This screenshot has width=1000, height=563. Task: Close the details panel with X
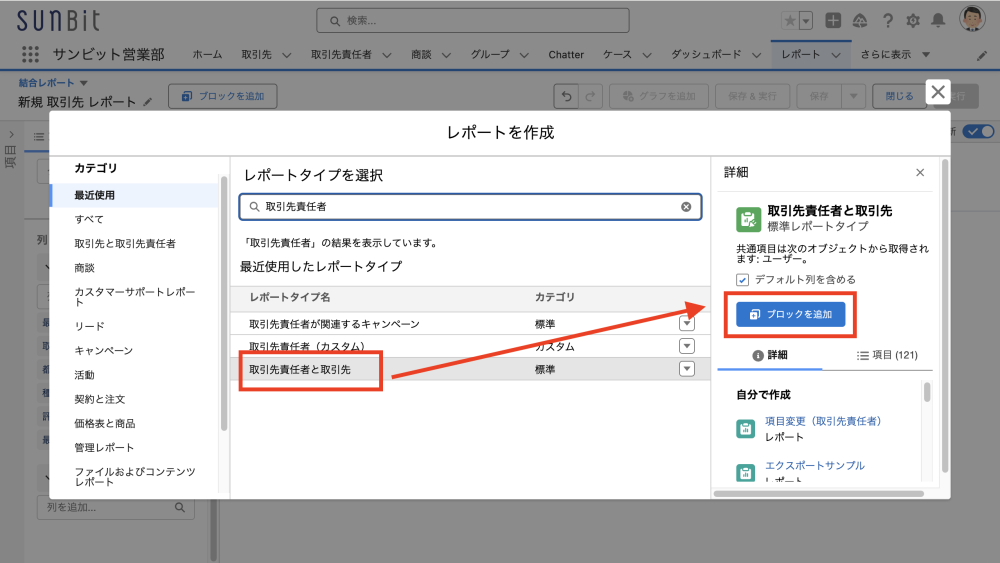(x=920, y=173)
